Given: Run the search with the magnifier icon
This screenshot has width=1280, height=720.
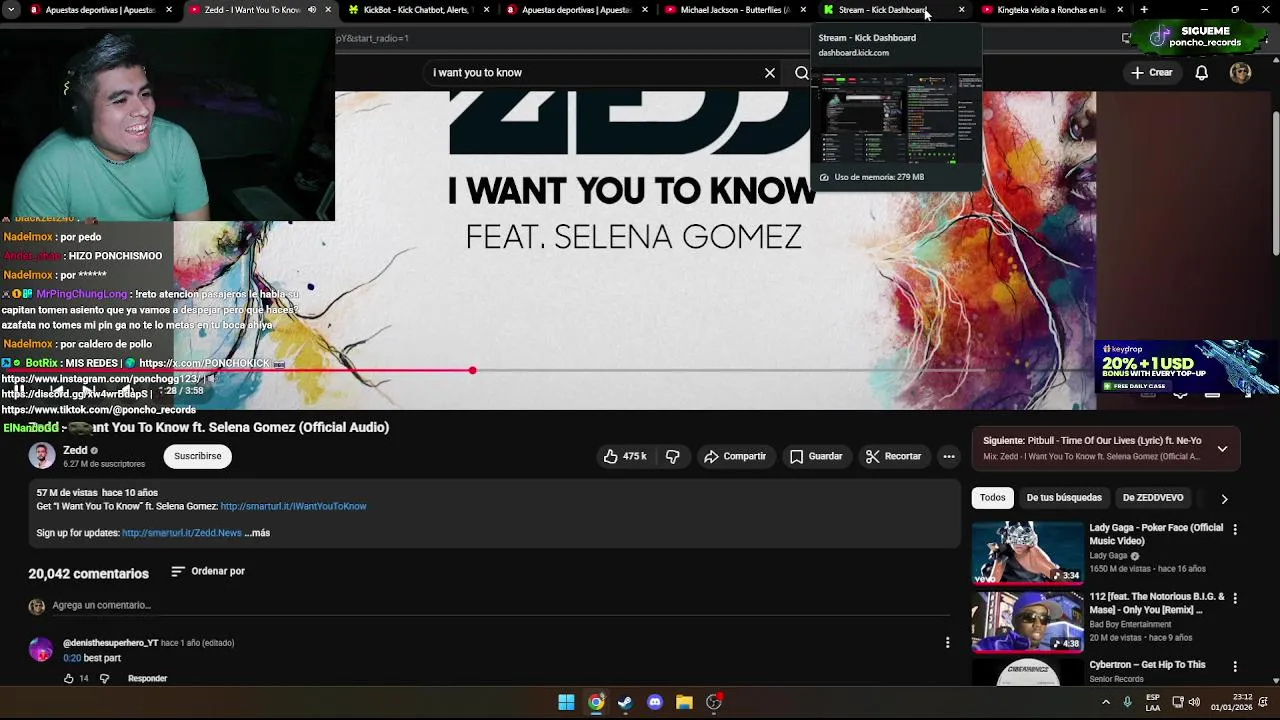Looking at the screenshot, I should pos(801,73).
